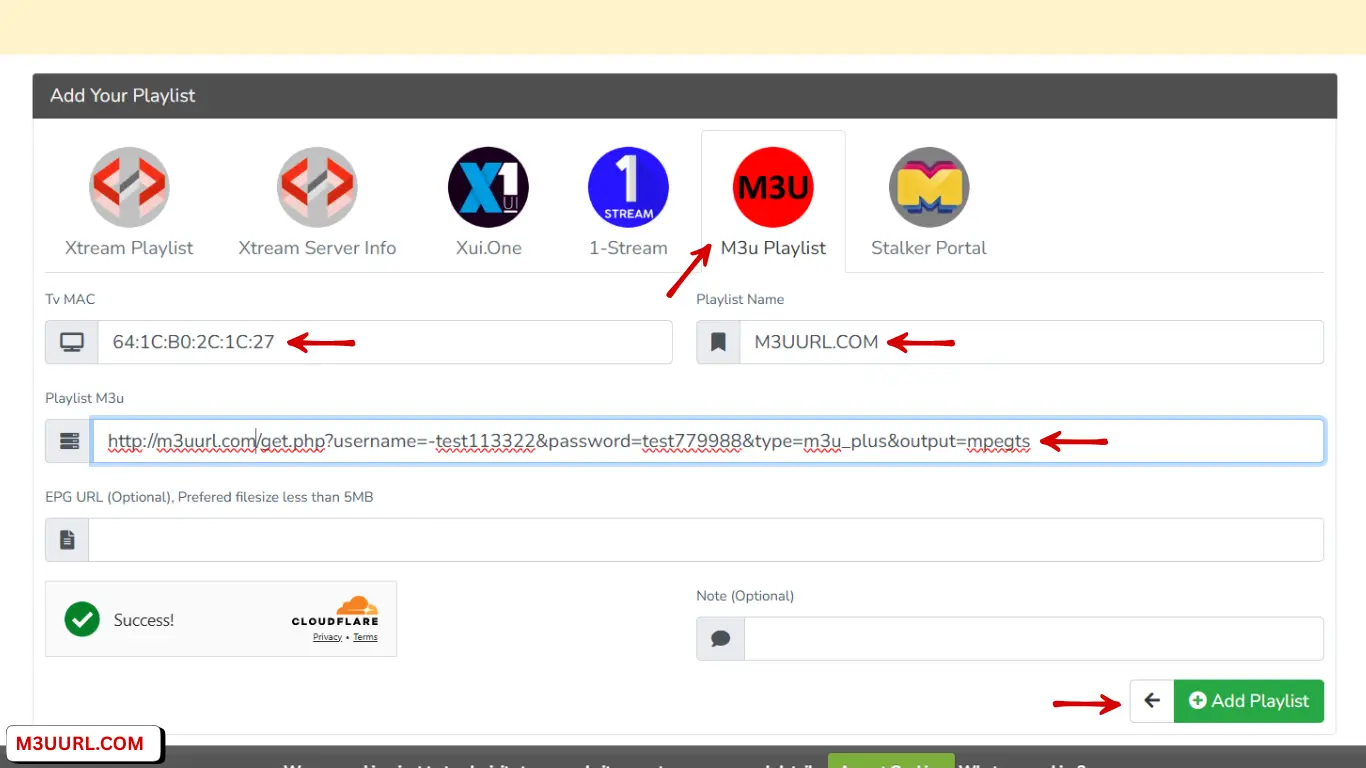The width and height of the screenshot is (1366, 768).
Task: Open the Cloudflare Privacy link
Action: [x=327, y=636]
